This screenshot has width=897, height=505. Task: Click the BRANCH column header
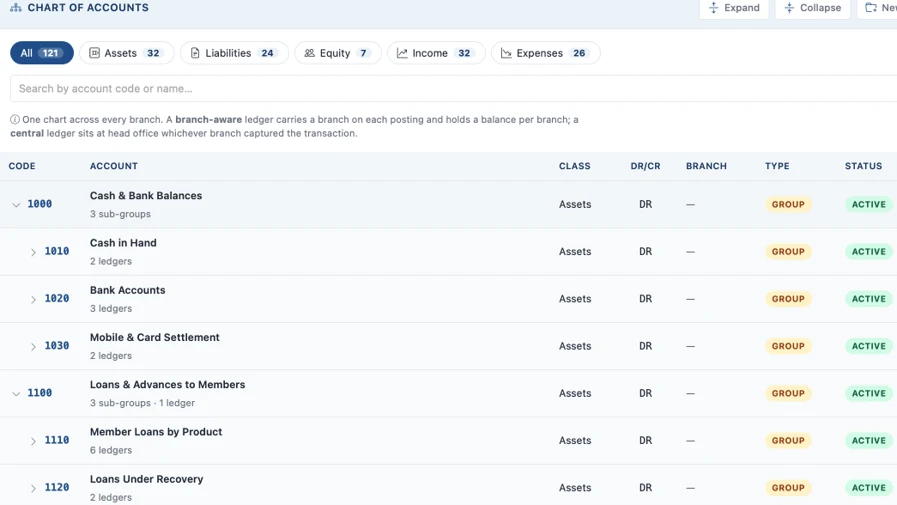tap(707, 166)
